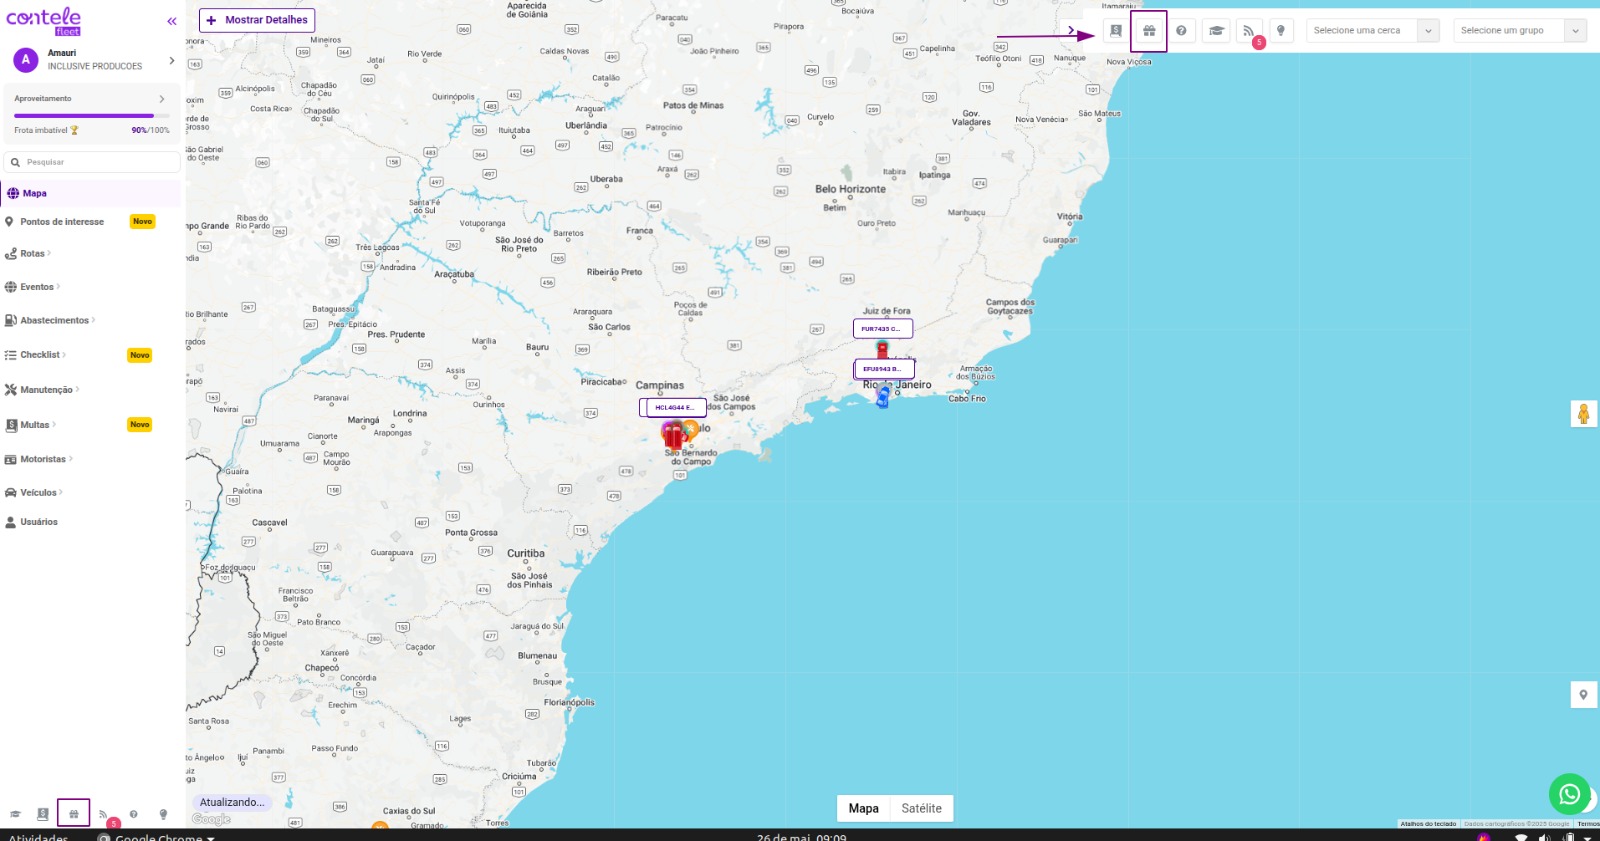Open the billing receipt icon in the top toolbar

tap(1116, 31)
